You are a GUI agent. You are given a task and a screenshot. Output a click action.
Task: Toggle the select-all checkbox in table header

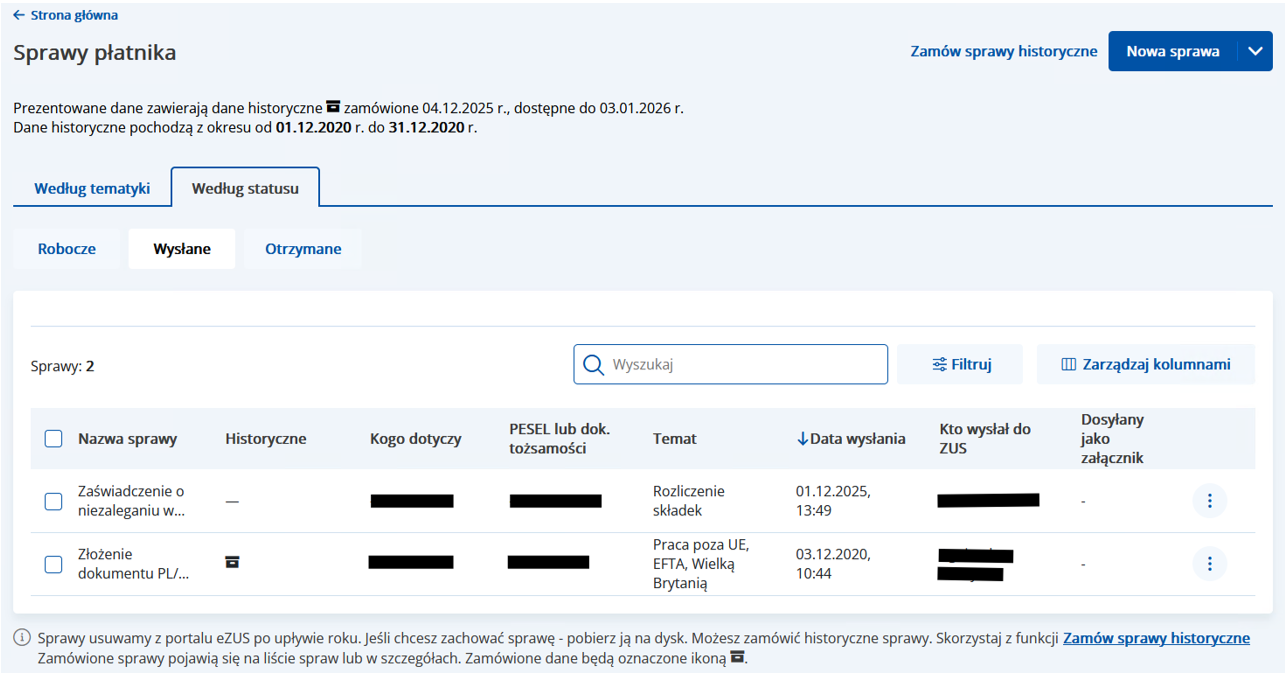[54, 439]
